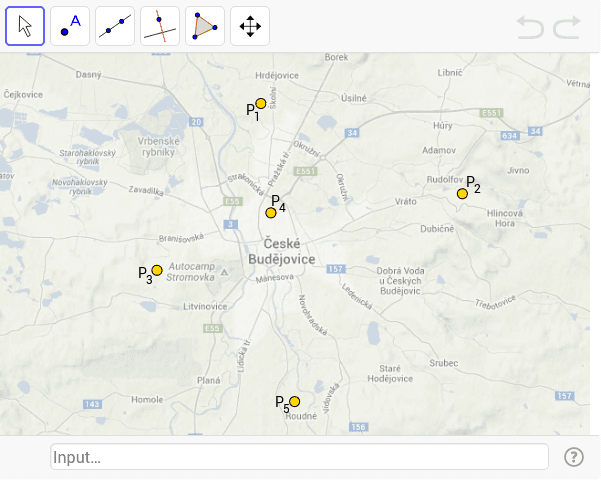
Task: Choose the New Point tool
Action: pyautogui.click(x=70, y=26)
